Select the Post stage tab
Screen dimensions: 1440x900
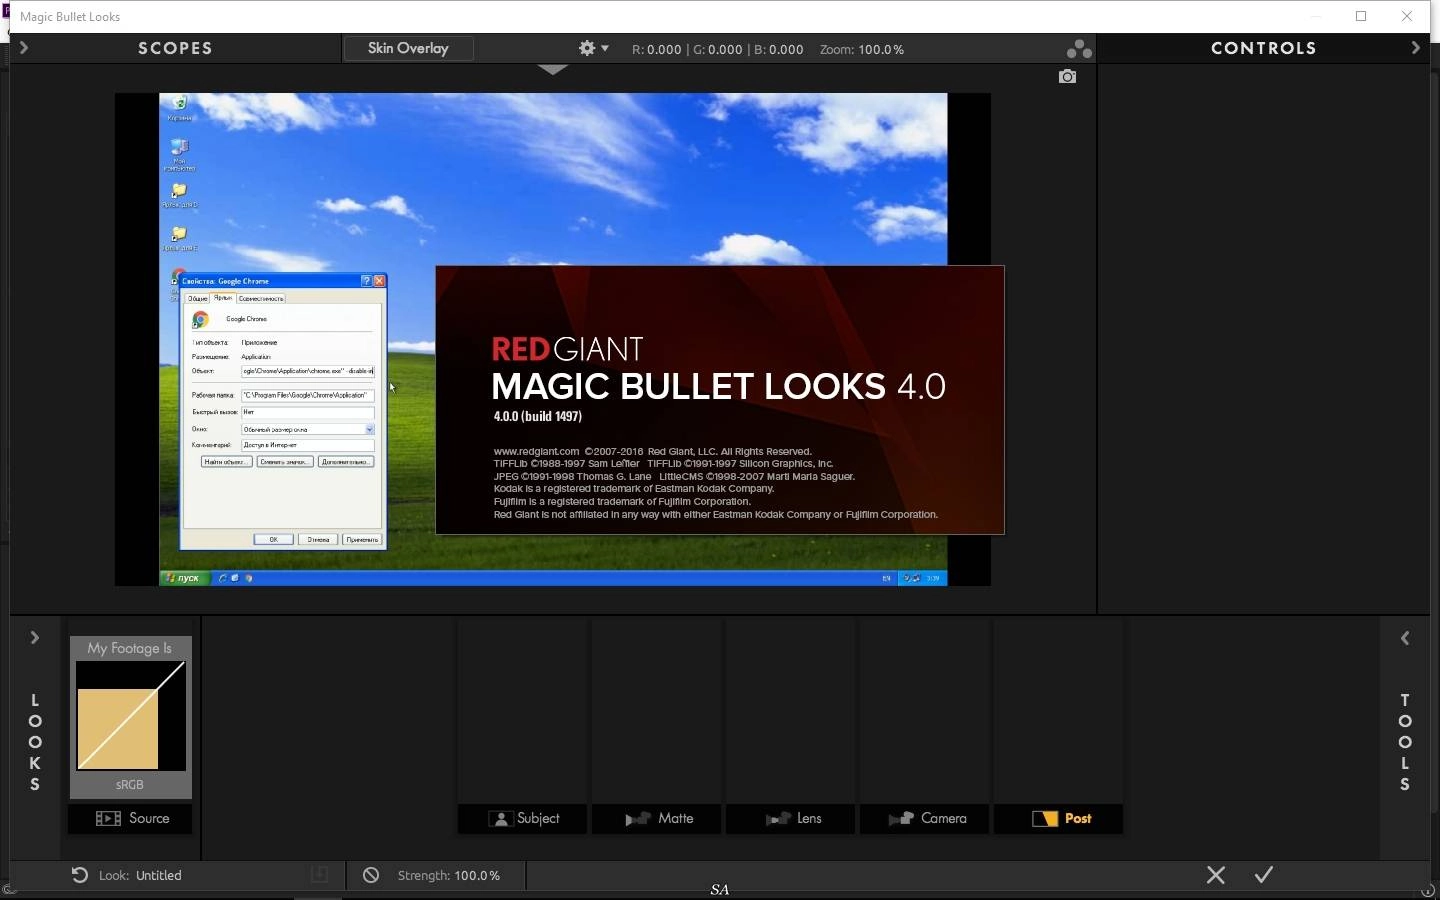(1059, 818)
